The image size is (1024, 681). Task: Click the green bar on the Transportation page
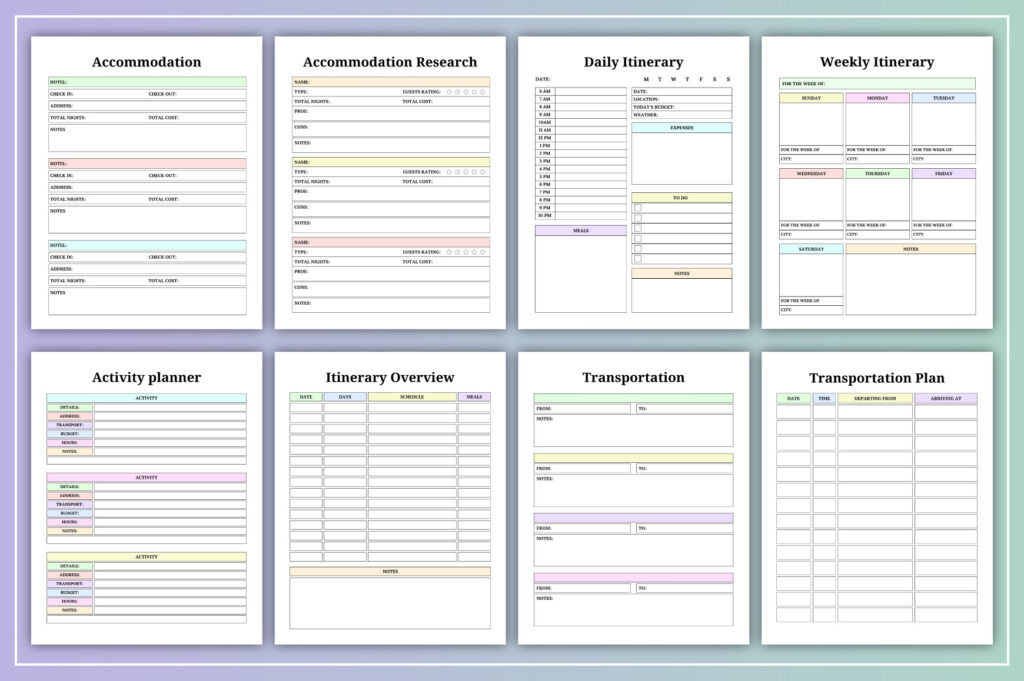[633, 398]
